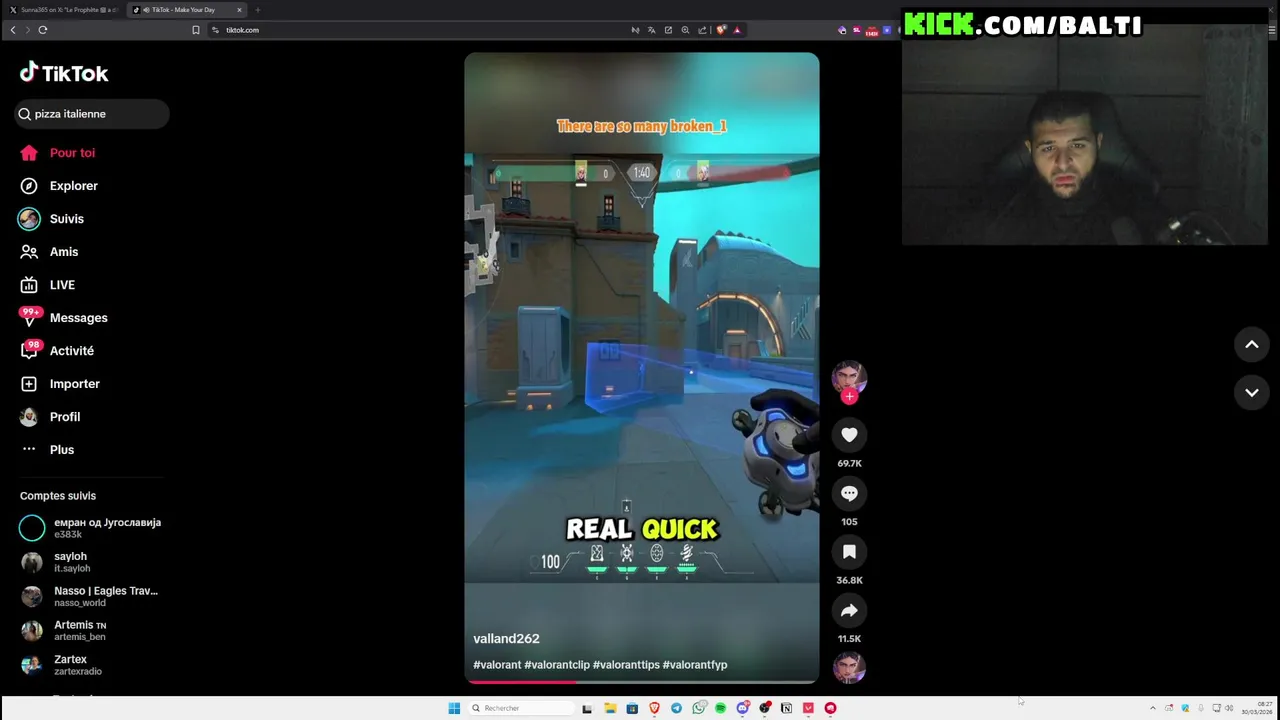The image size is (1280, 720).
Task: Reload the page
Action: click(43, 30)
